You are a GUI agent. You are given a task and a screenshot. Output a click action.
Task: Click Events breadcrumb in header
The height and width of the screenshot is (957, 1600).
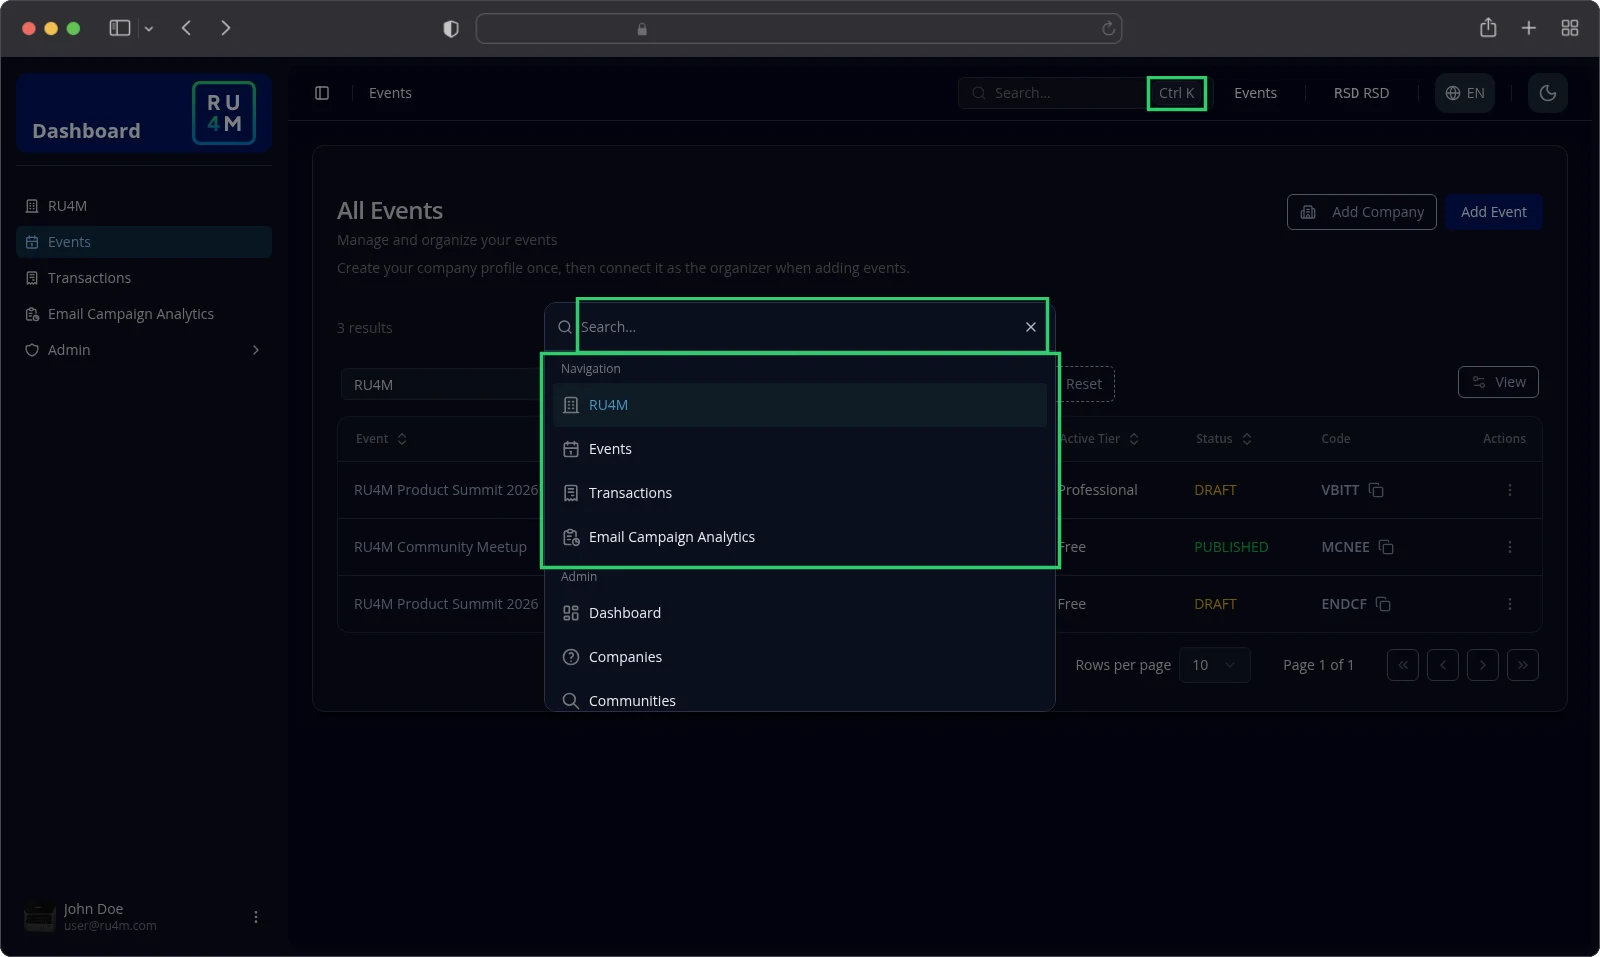point(390,93)
